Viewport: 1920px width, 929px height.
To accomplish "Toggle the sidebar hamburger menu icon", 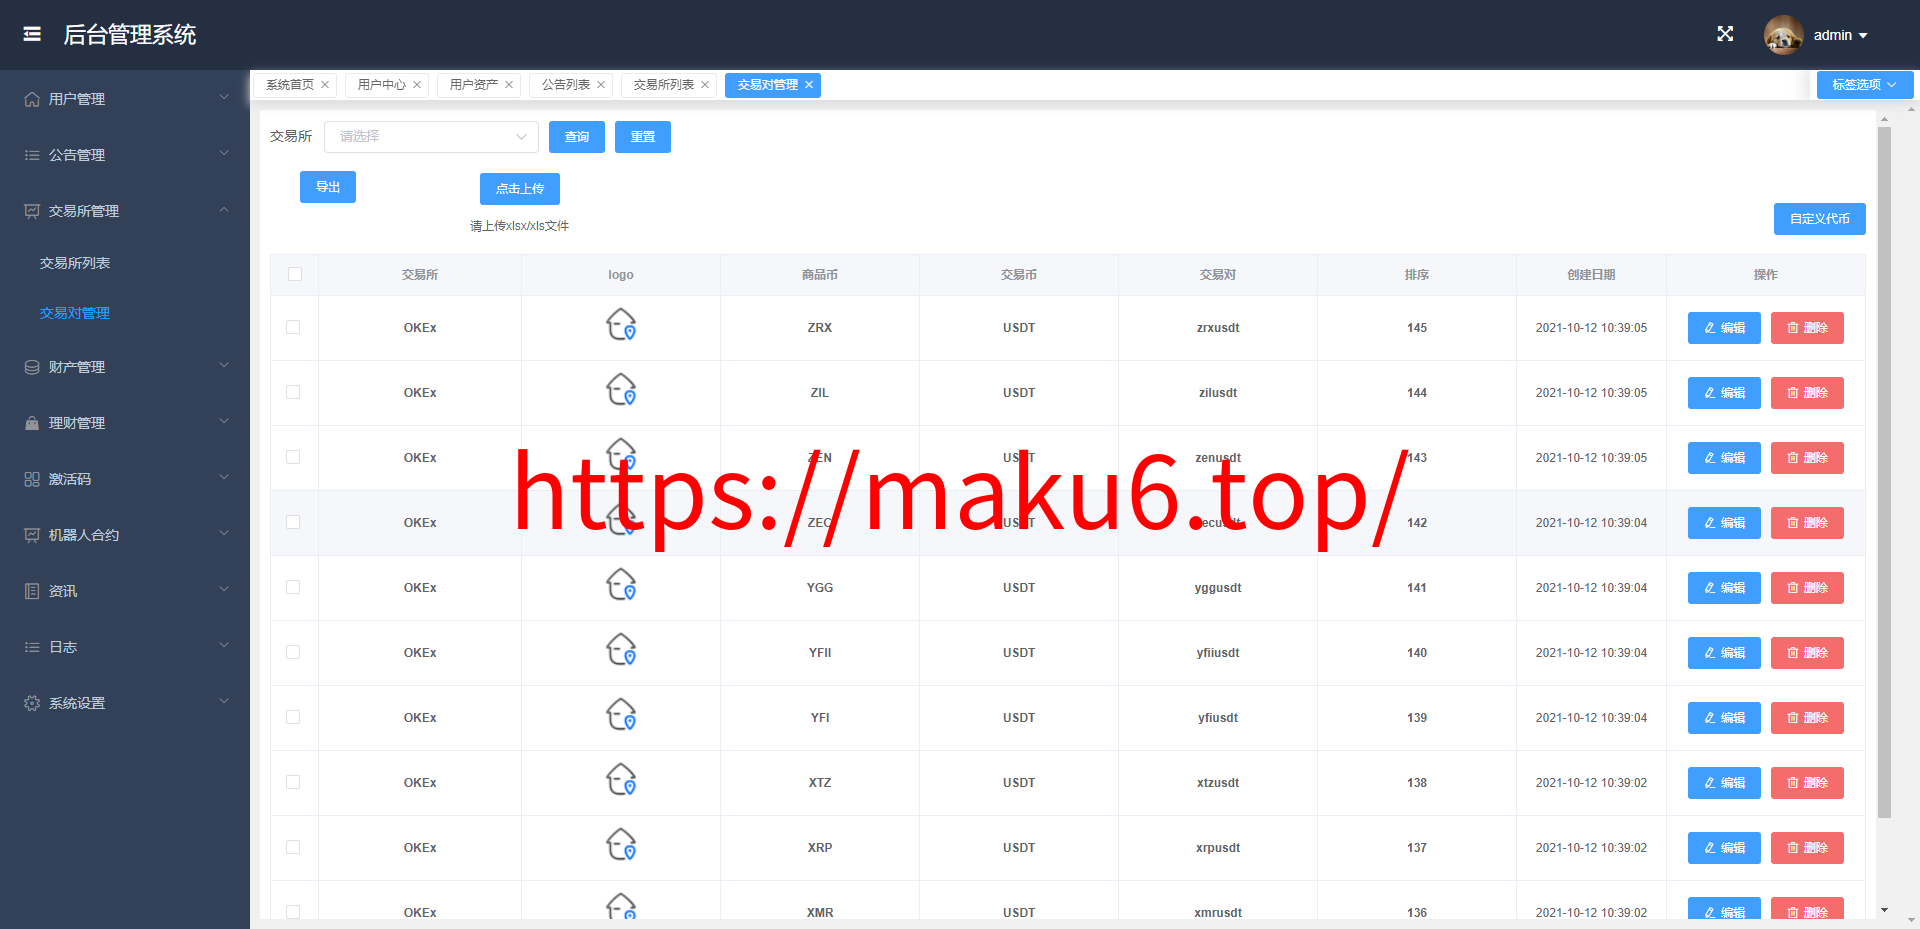I will [32, 34].
